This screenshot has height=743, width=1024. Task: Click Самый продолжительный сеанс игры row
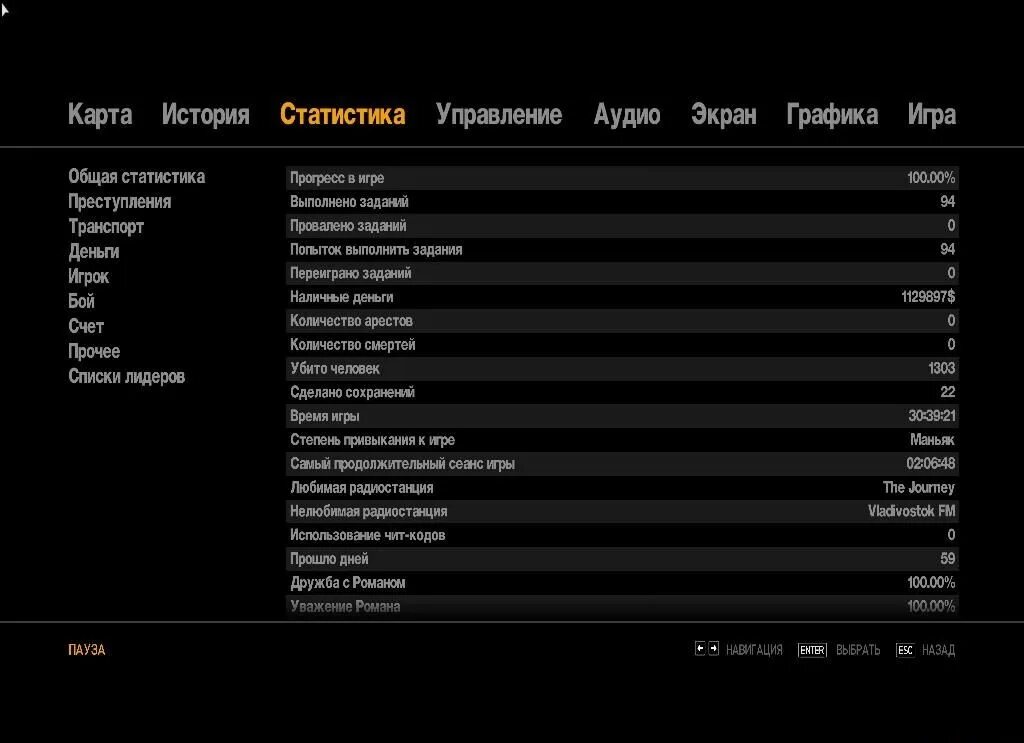pos(622,464)
